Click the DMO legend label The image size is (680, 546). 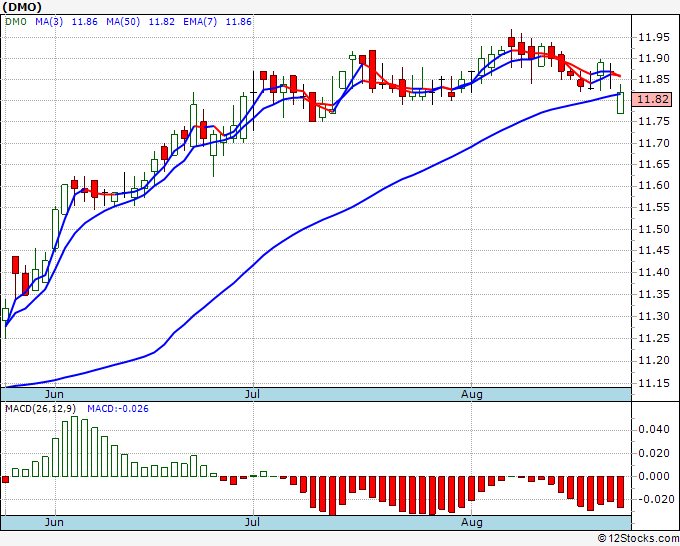click(16, 22)
